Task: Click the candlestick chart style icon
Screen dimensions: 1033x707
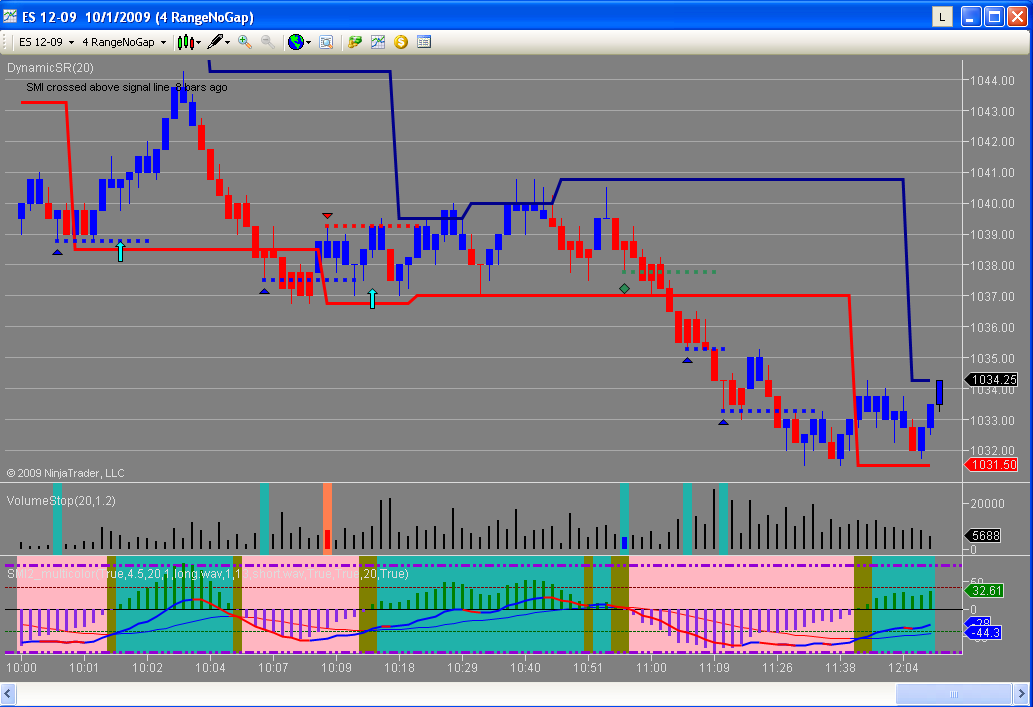Action: pos(185,42)
